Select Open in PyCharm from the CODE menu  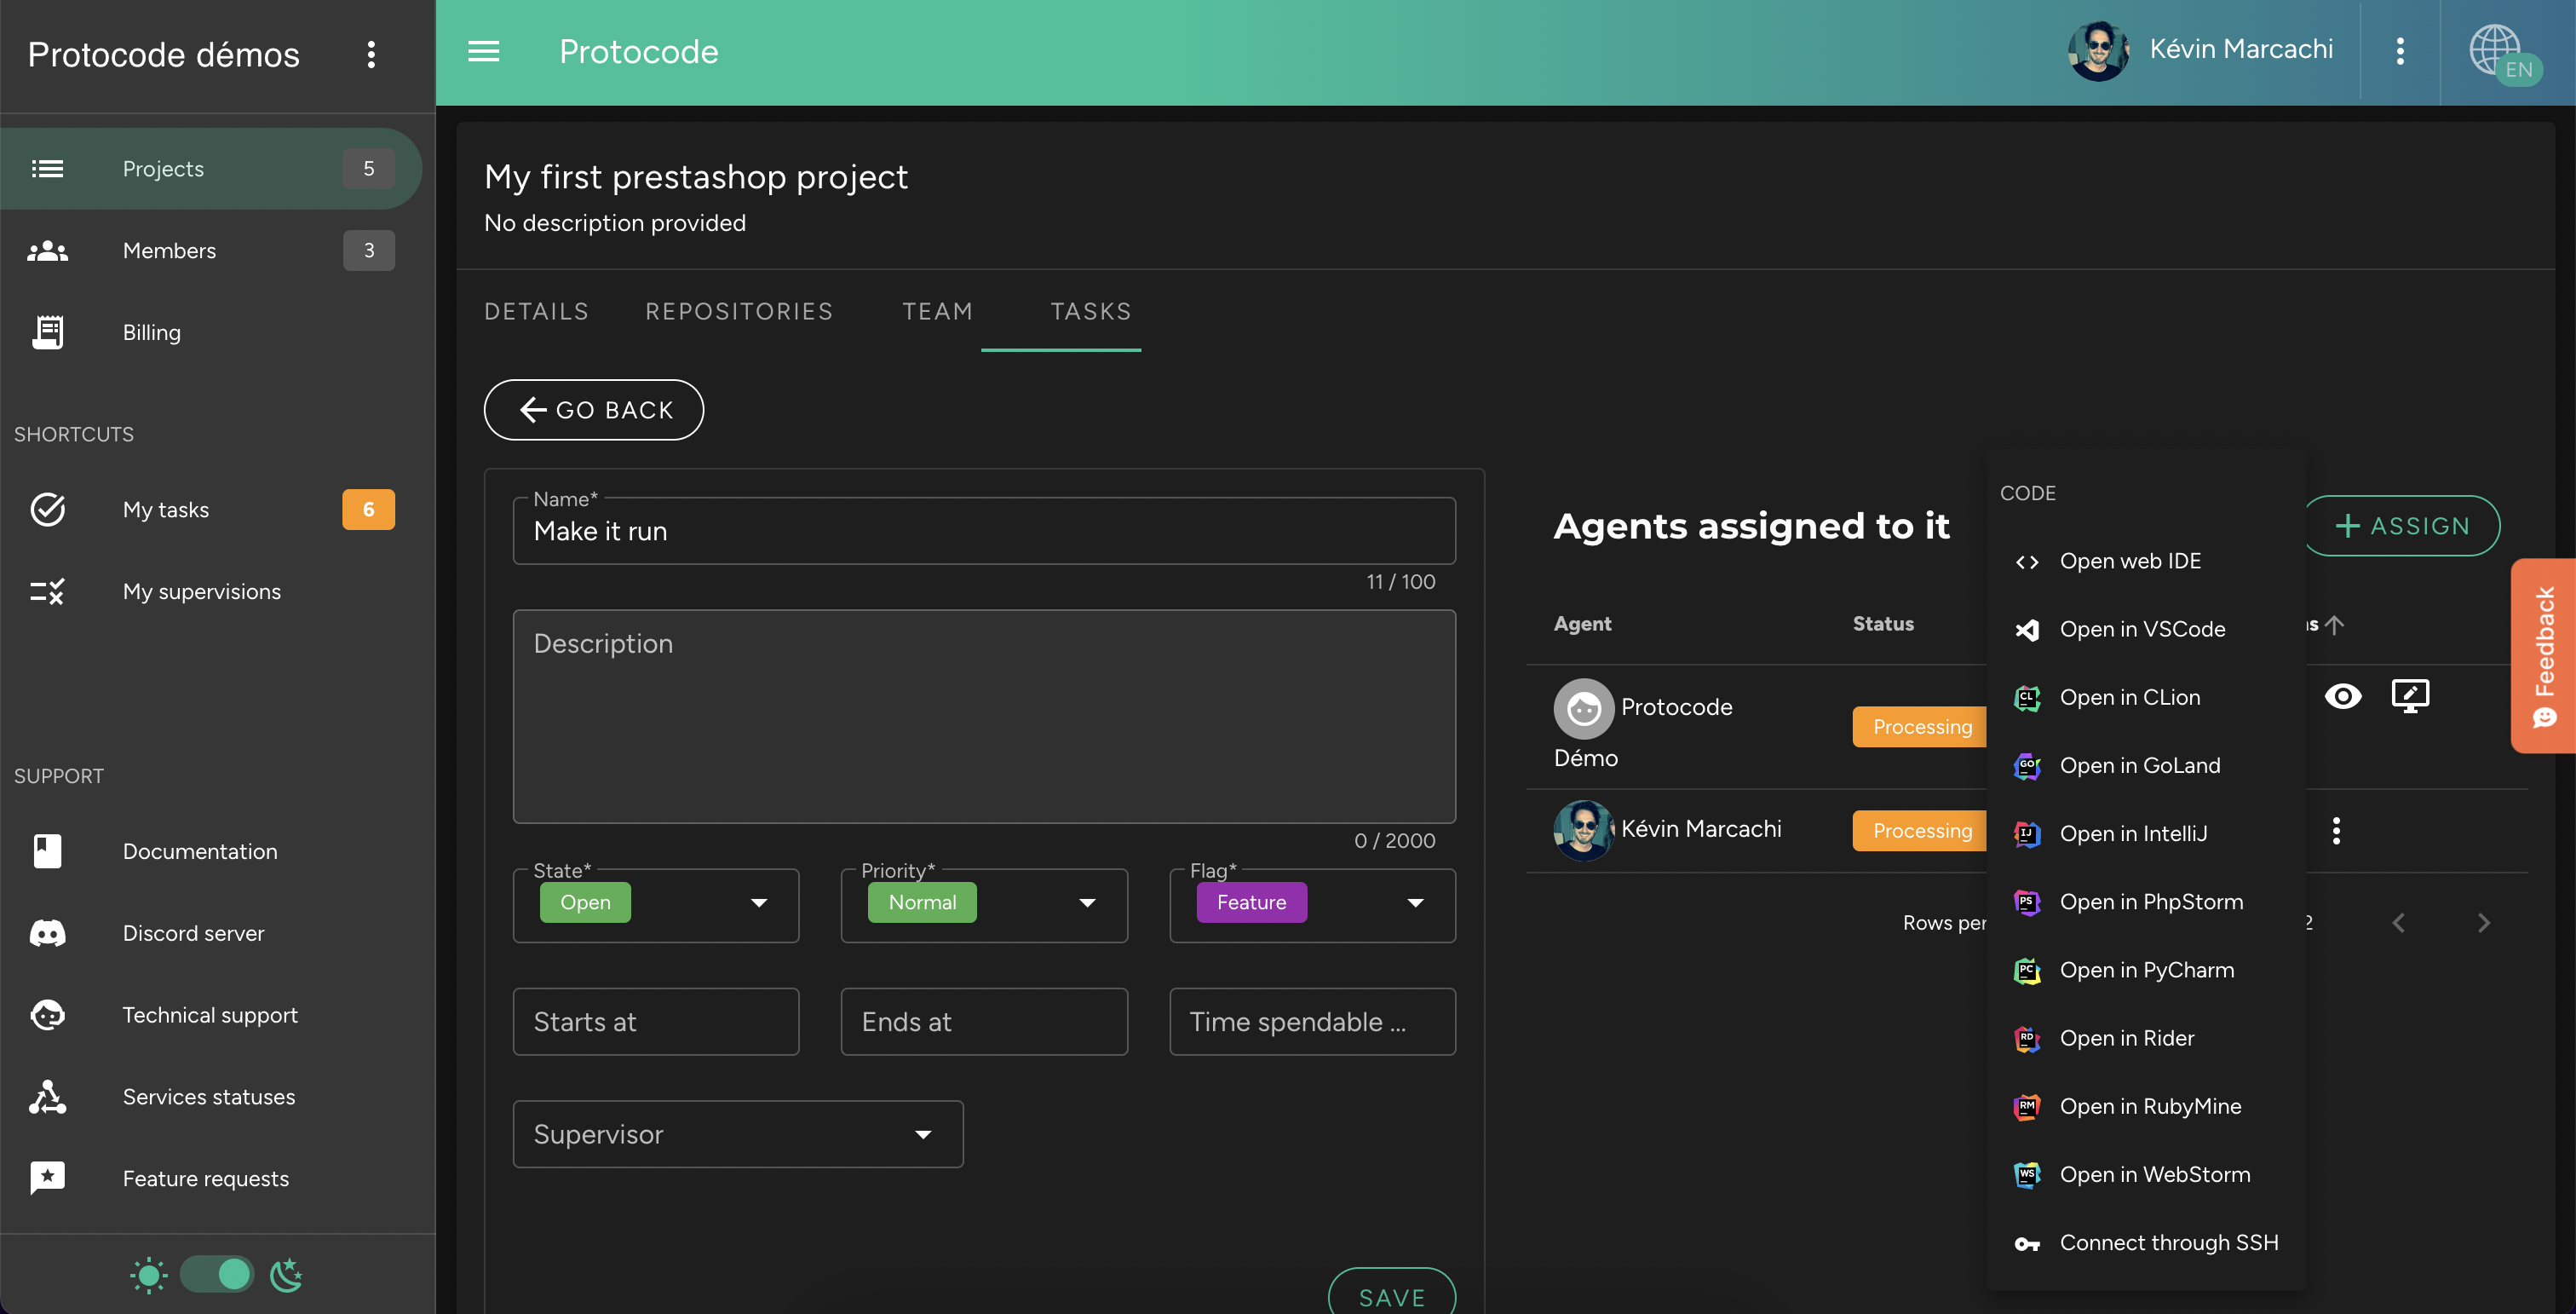[x=2147, y=969]
